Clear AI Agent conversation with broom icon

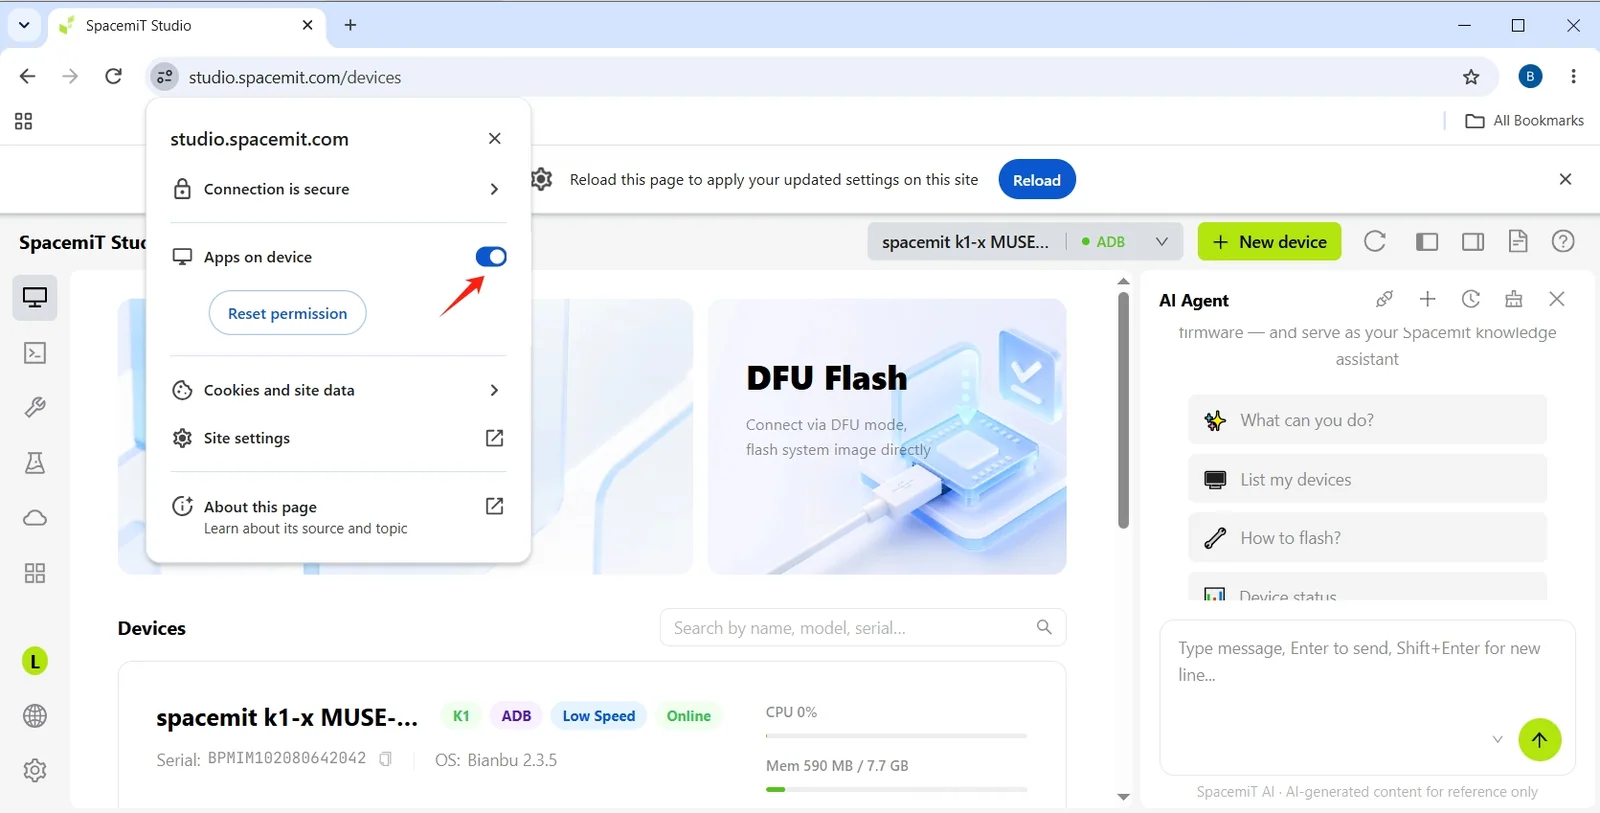(1514, 299)
